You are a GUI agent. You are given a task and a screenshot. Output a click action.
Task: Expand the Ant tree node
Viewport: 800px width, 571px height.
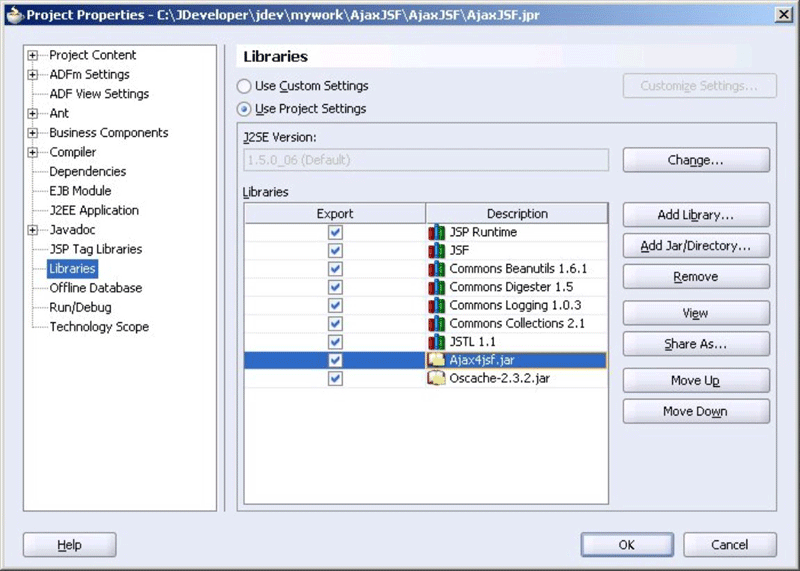(x=33, y=113)
